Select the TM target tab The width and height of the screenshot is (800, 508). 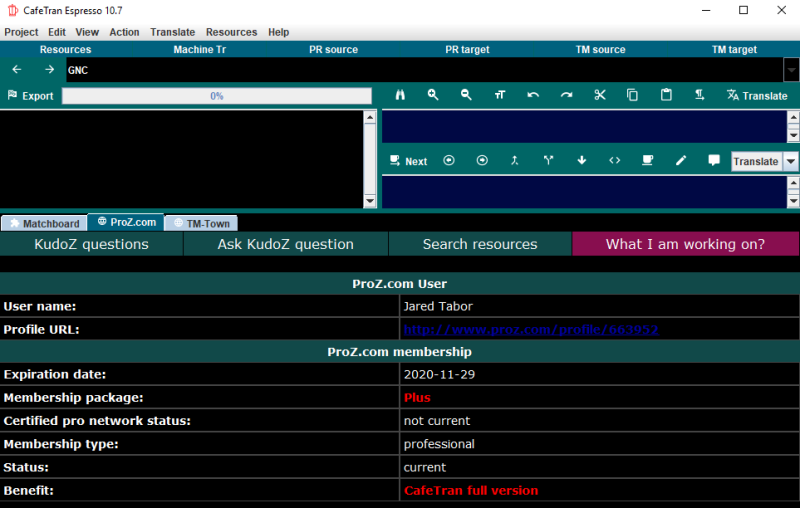click(x=734, y=49)
